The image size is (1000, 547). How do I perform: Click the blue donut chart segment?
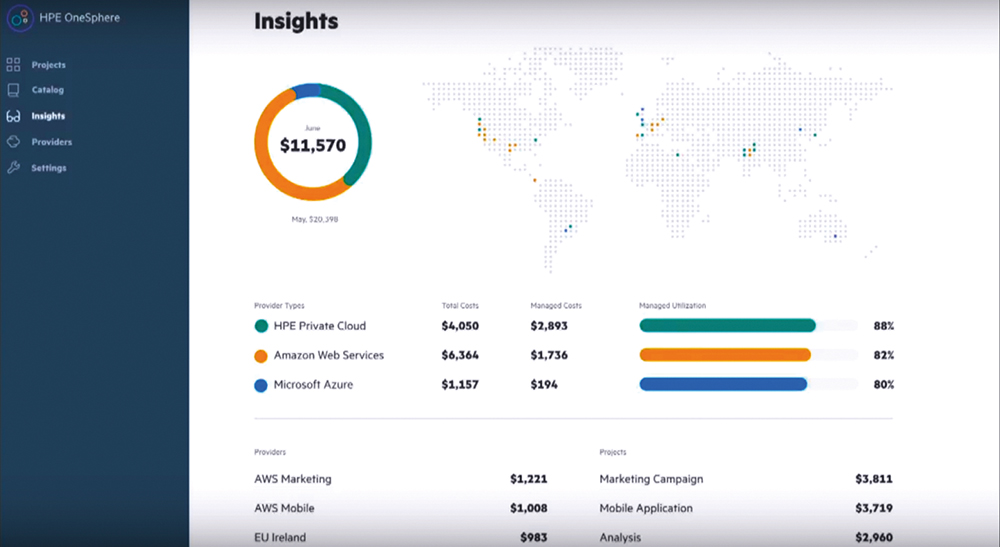tap(307, 91)
